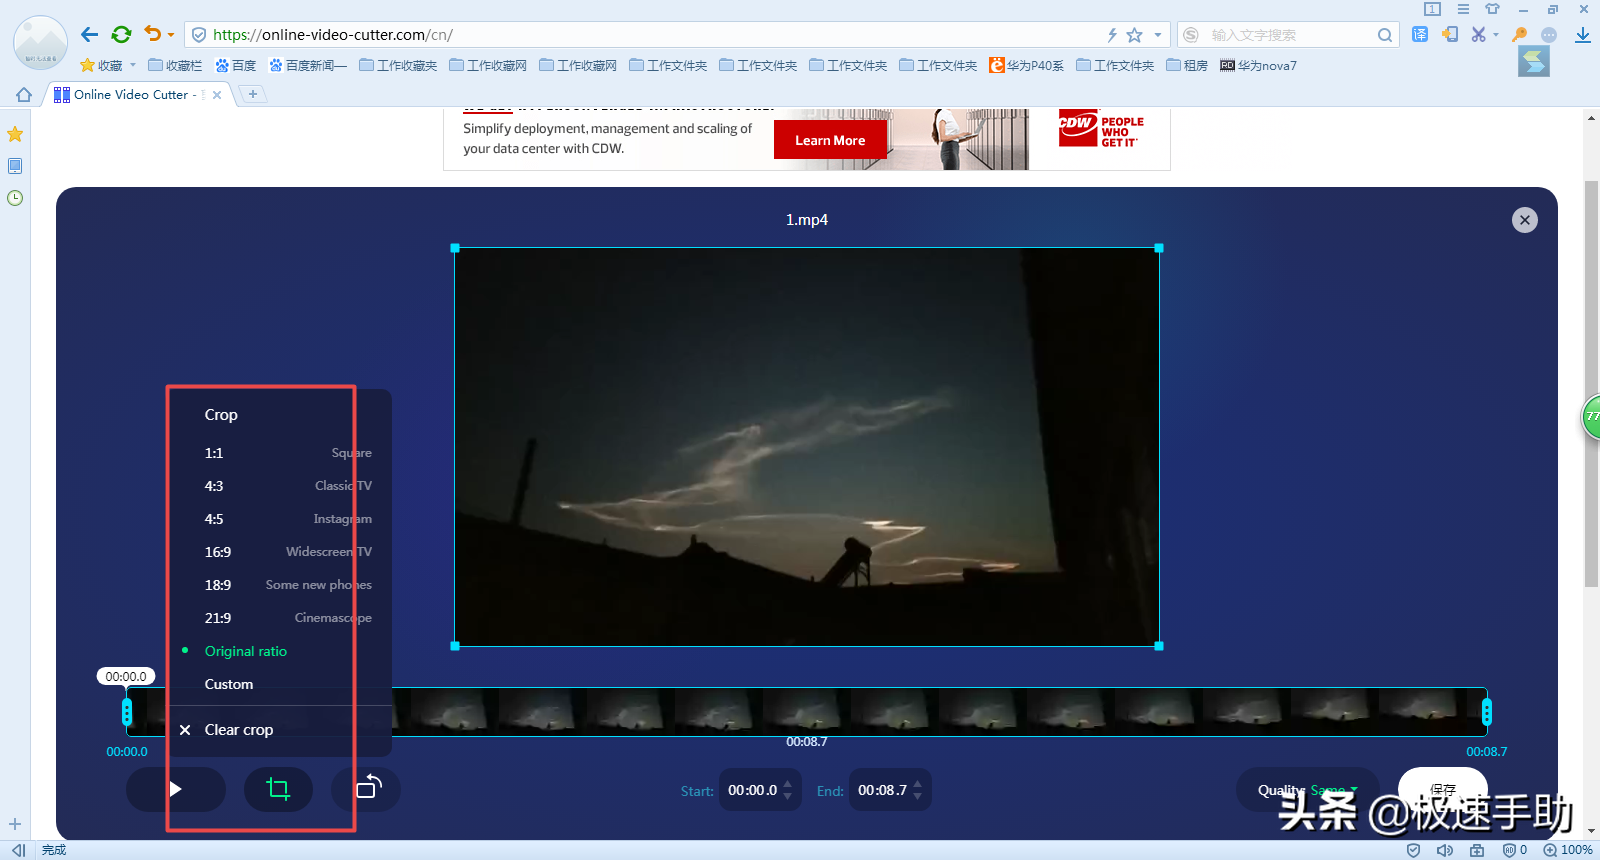This screenshot has width=1600, height=860.
Task: Decrease the End time with down arrow
Action: pos(918,796)
